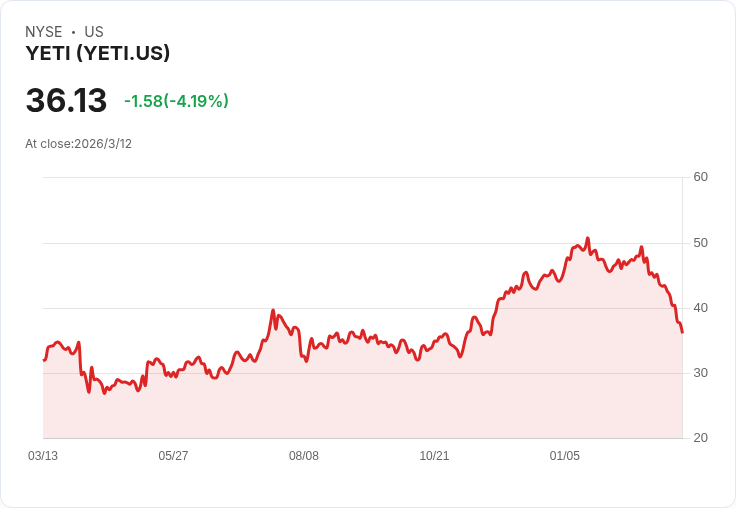This screenshot has width=736, height=508.
Task: Click the summer spike near 40 before 08/08
Action: pos(273,311)
